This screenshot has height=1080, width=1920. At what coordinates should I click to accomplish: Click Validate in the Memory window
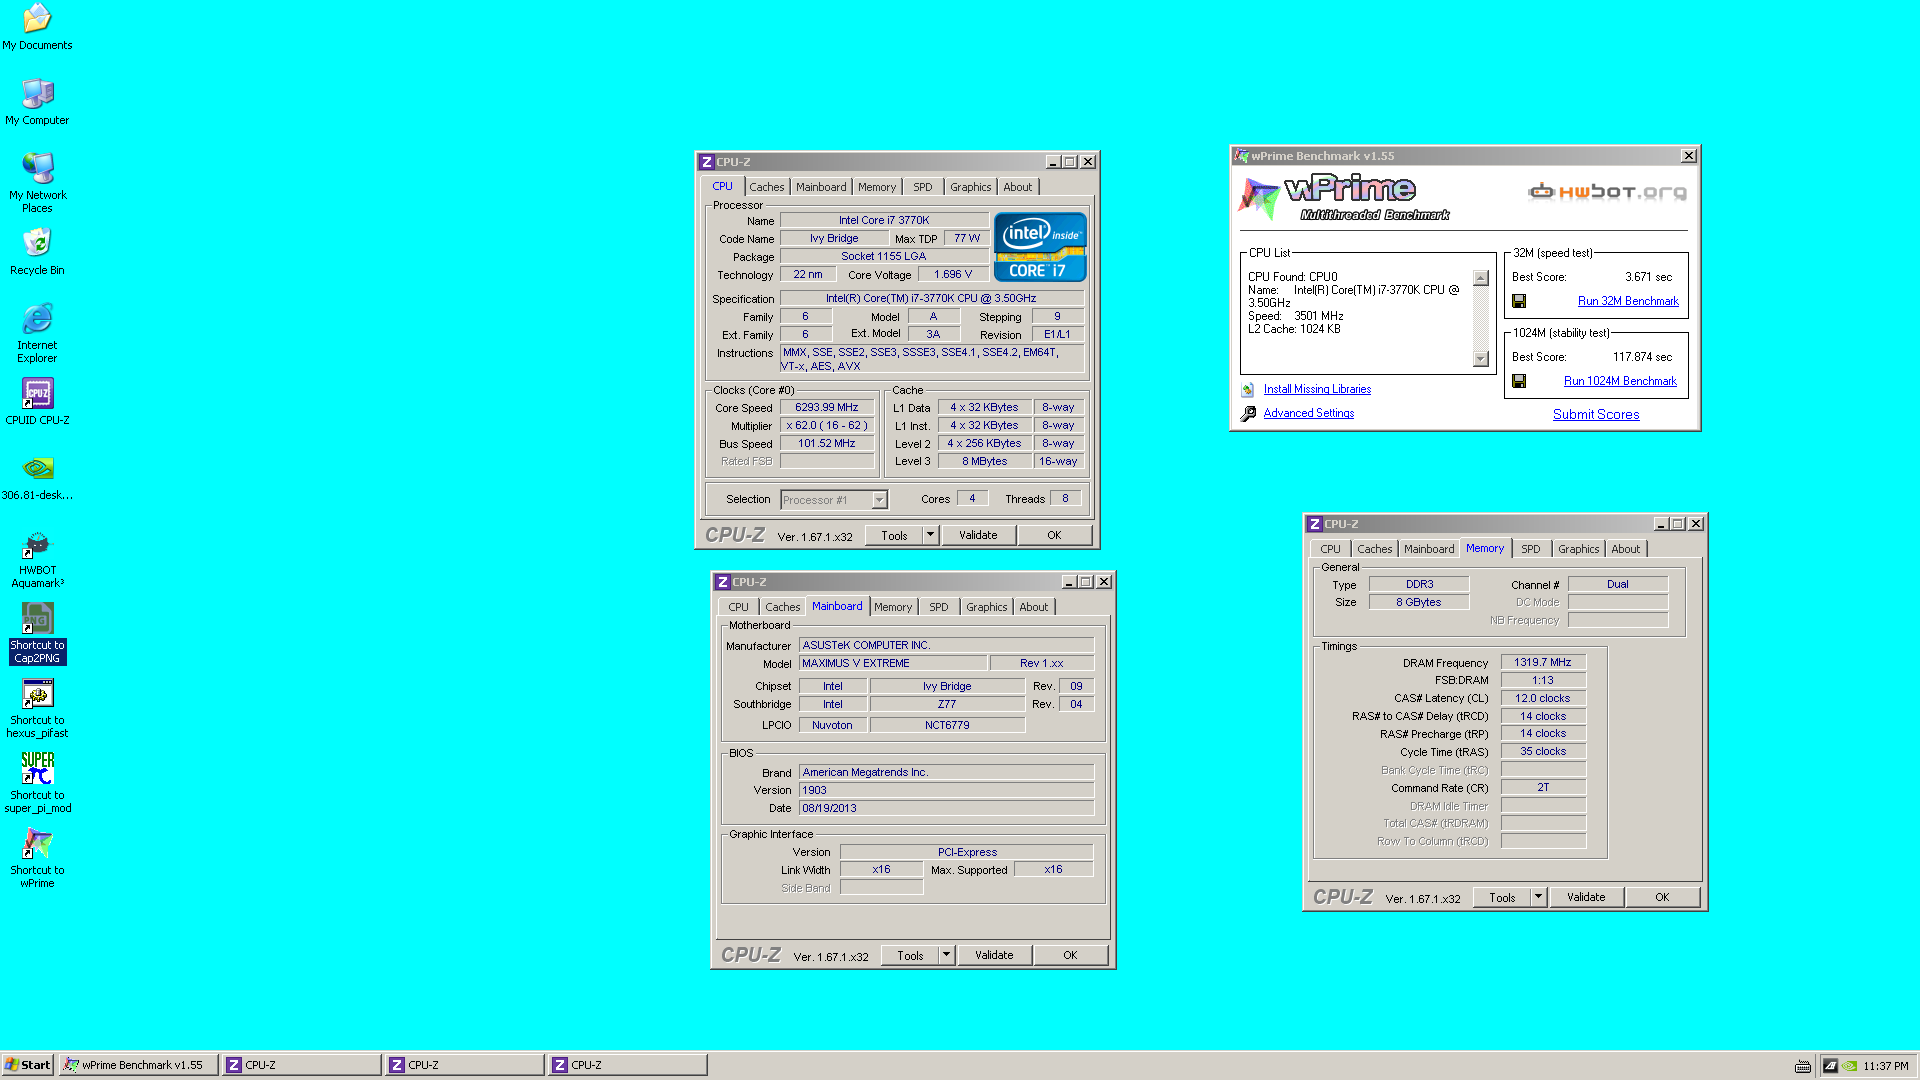pyautogui.click(x=1586, y=897)
